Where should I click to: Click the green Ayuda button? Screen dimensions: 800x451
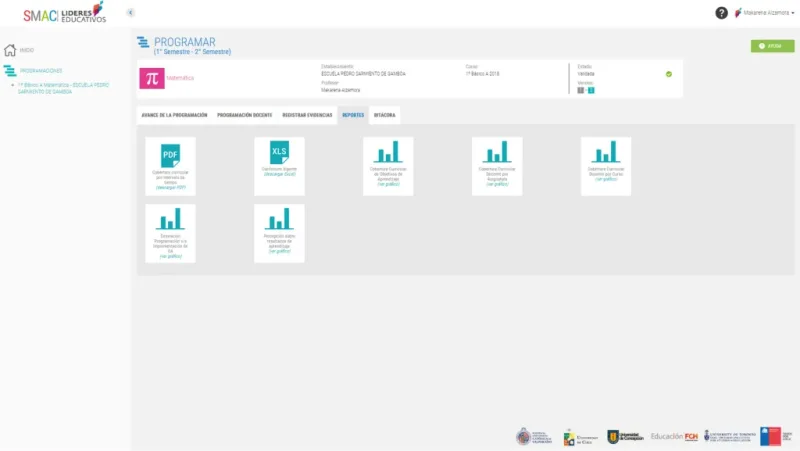pos(772,46)
